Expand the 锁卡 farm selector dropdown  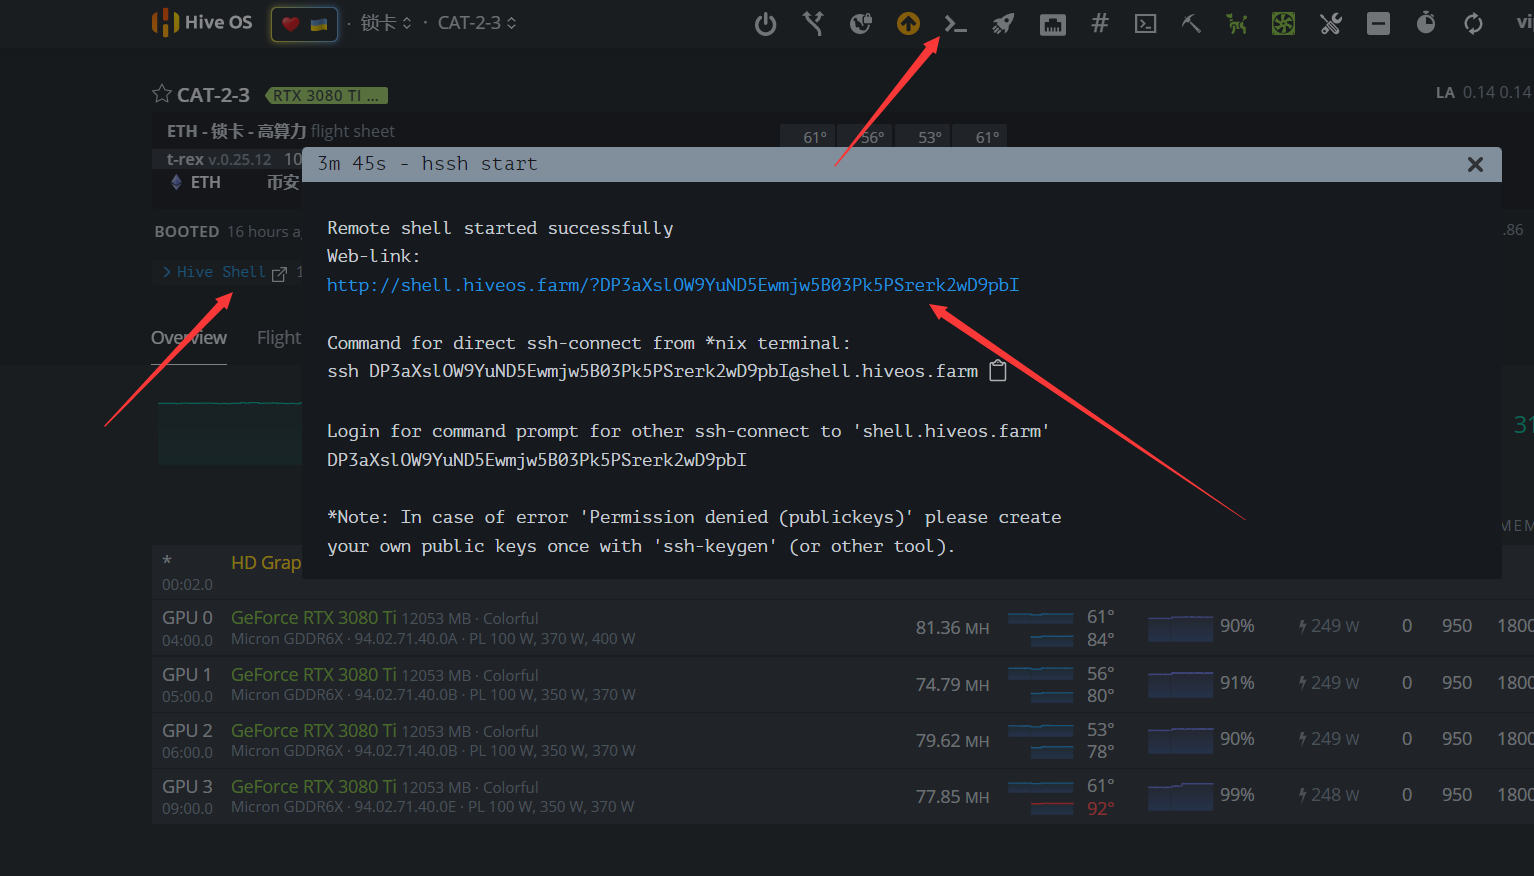tap(386, 23)
